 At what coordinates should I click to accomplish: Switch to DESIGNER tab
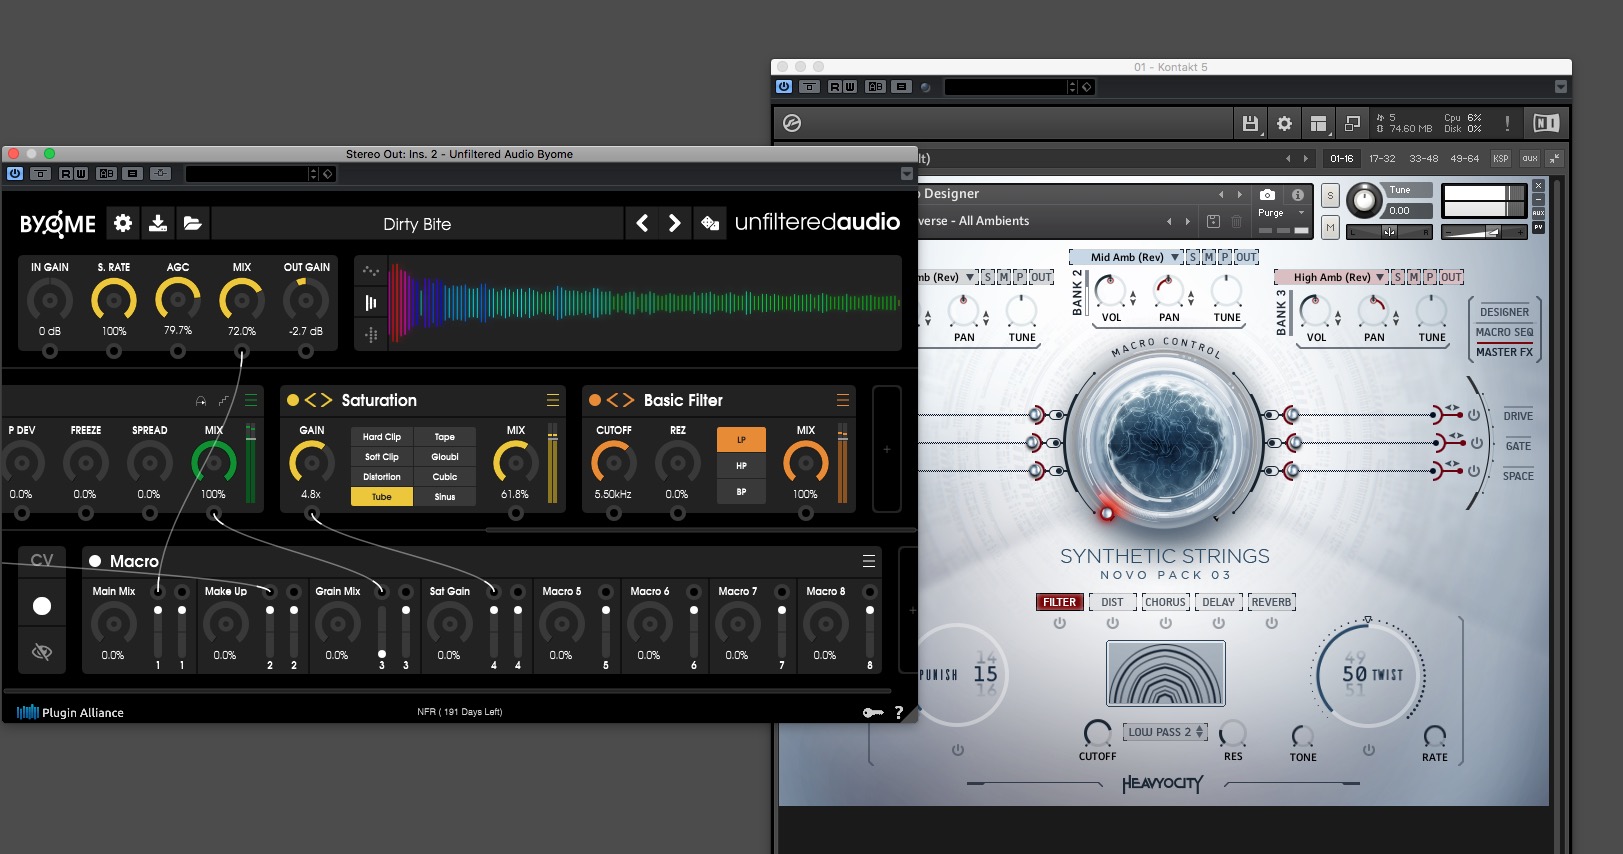[1504, 312]
